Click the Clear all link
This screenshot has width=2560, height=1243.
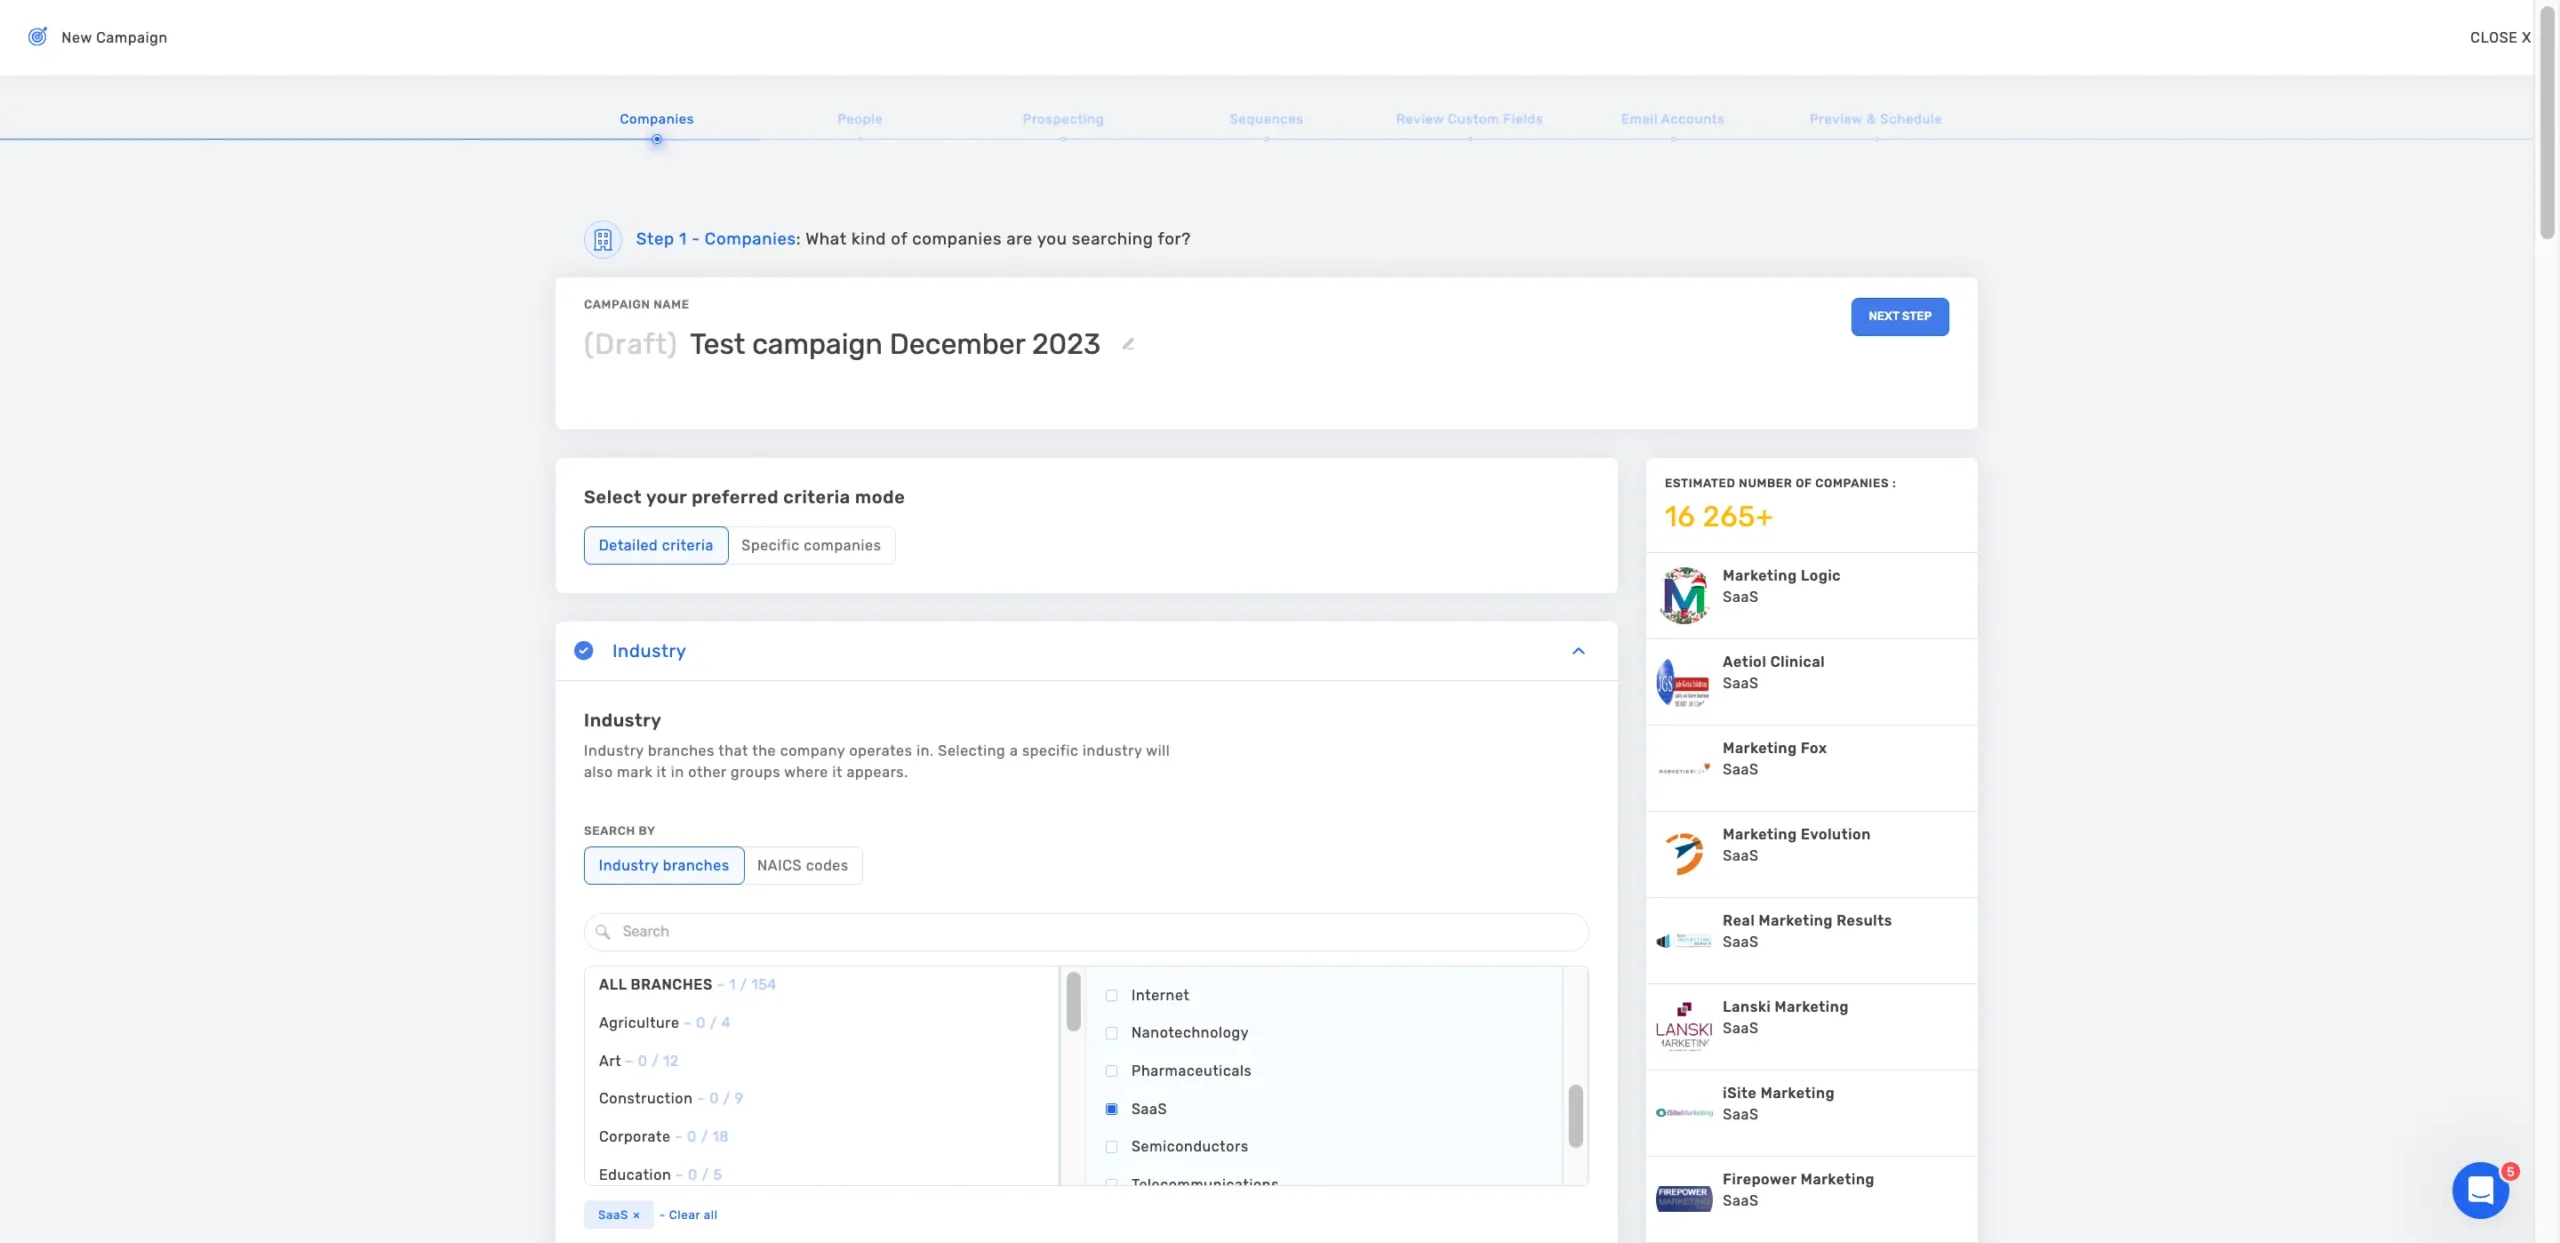(692, 1215)
